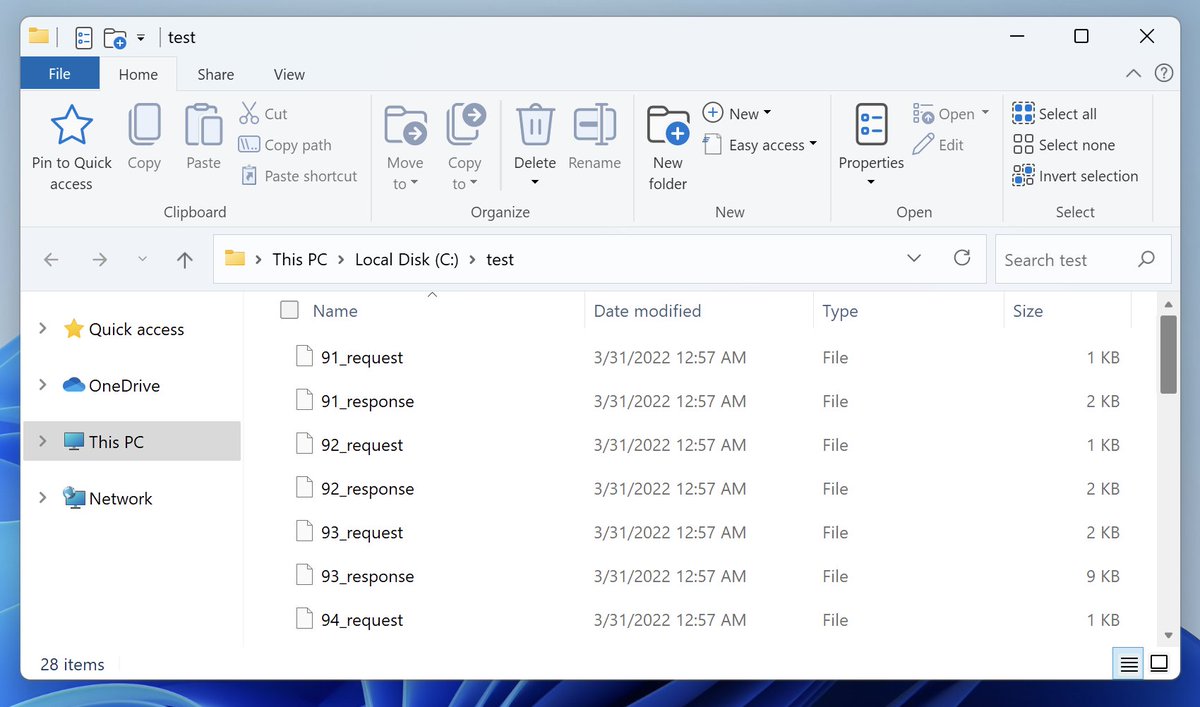Expand the Network tree node
Screen dimensions: 1200x707
click(42, 497)
